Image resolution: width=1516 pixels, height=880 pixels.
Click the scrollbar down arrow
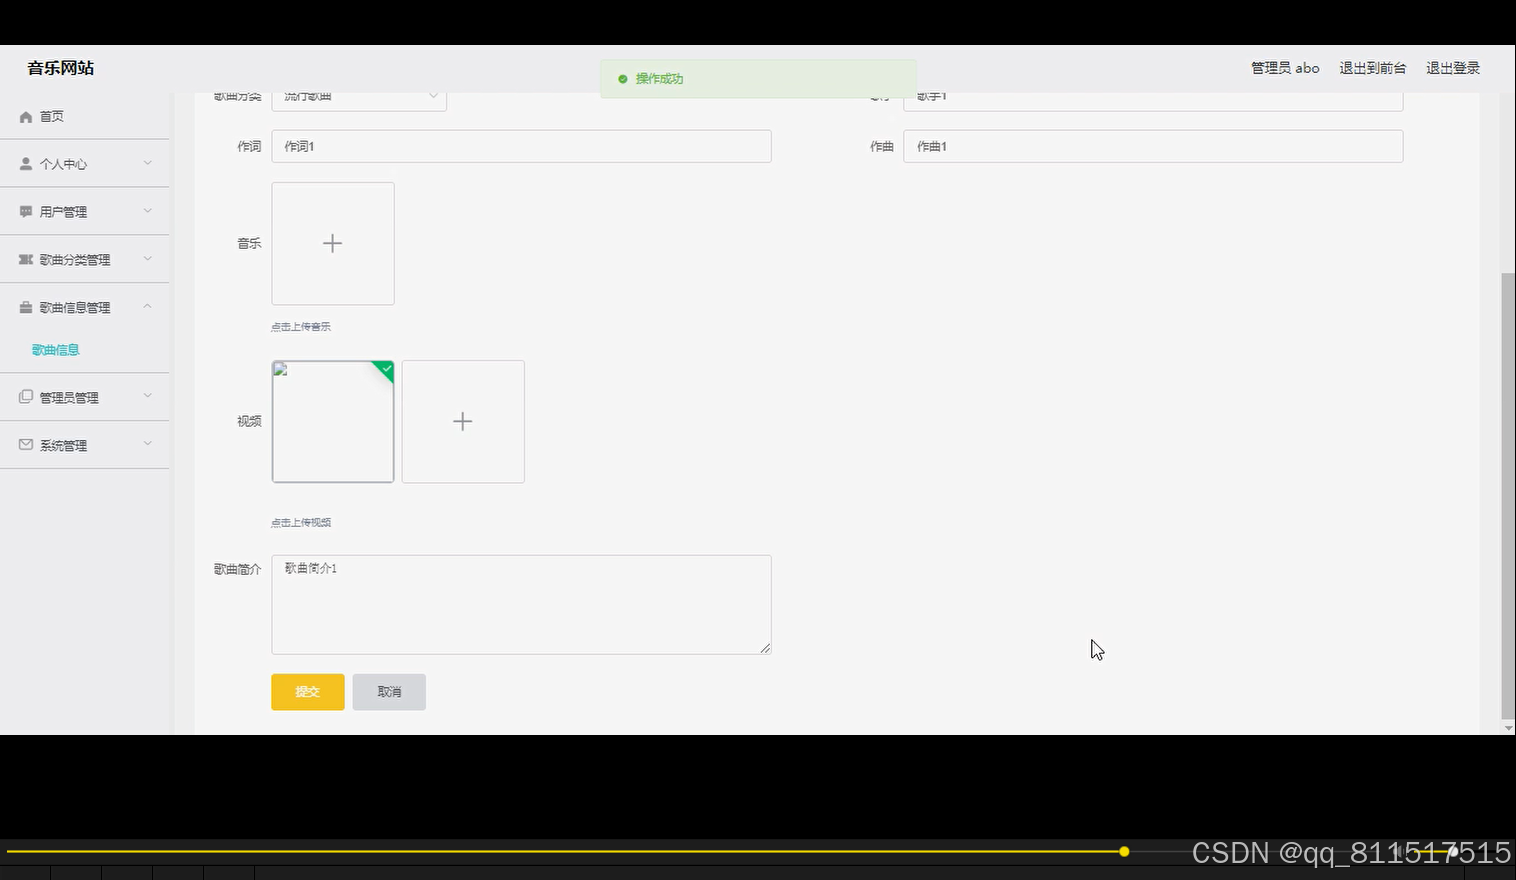(1508, 728)
